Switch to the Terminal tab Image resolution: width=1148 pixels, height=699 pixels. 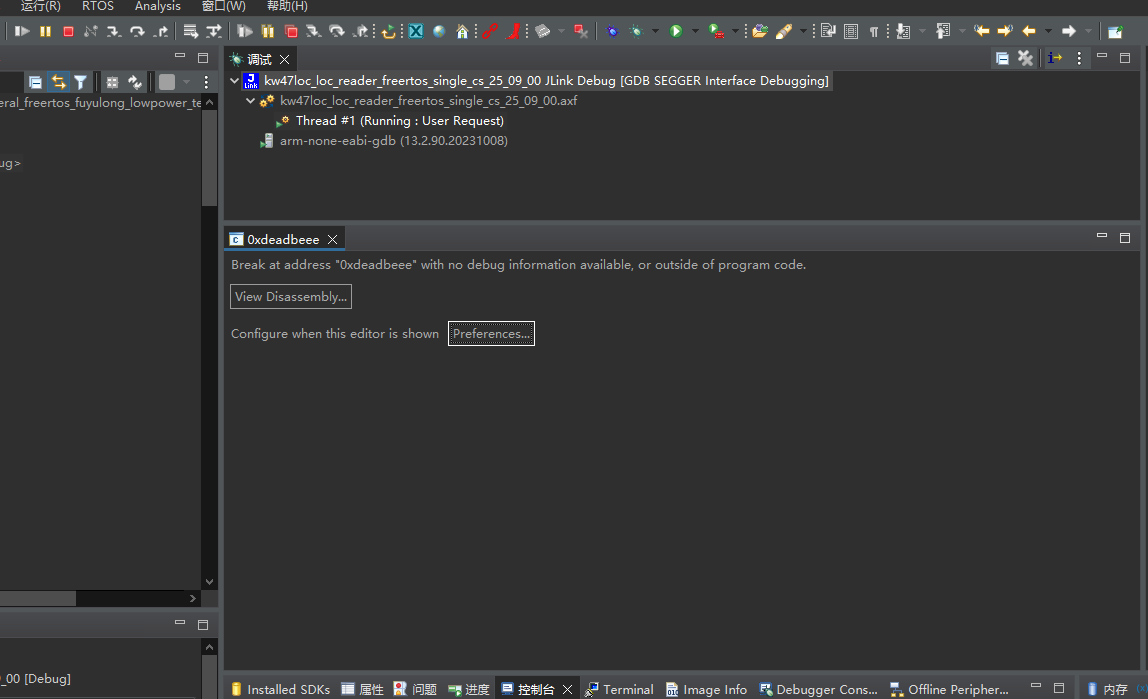click(619, 689)
